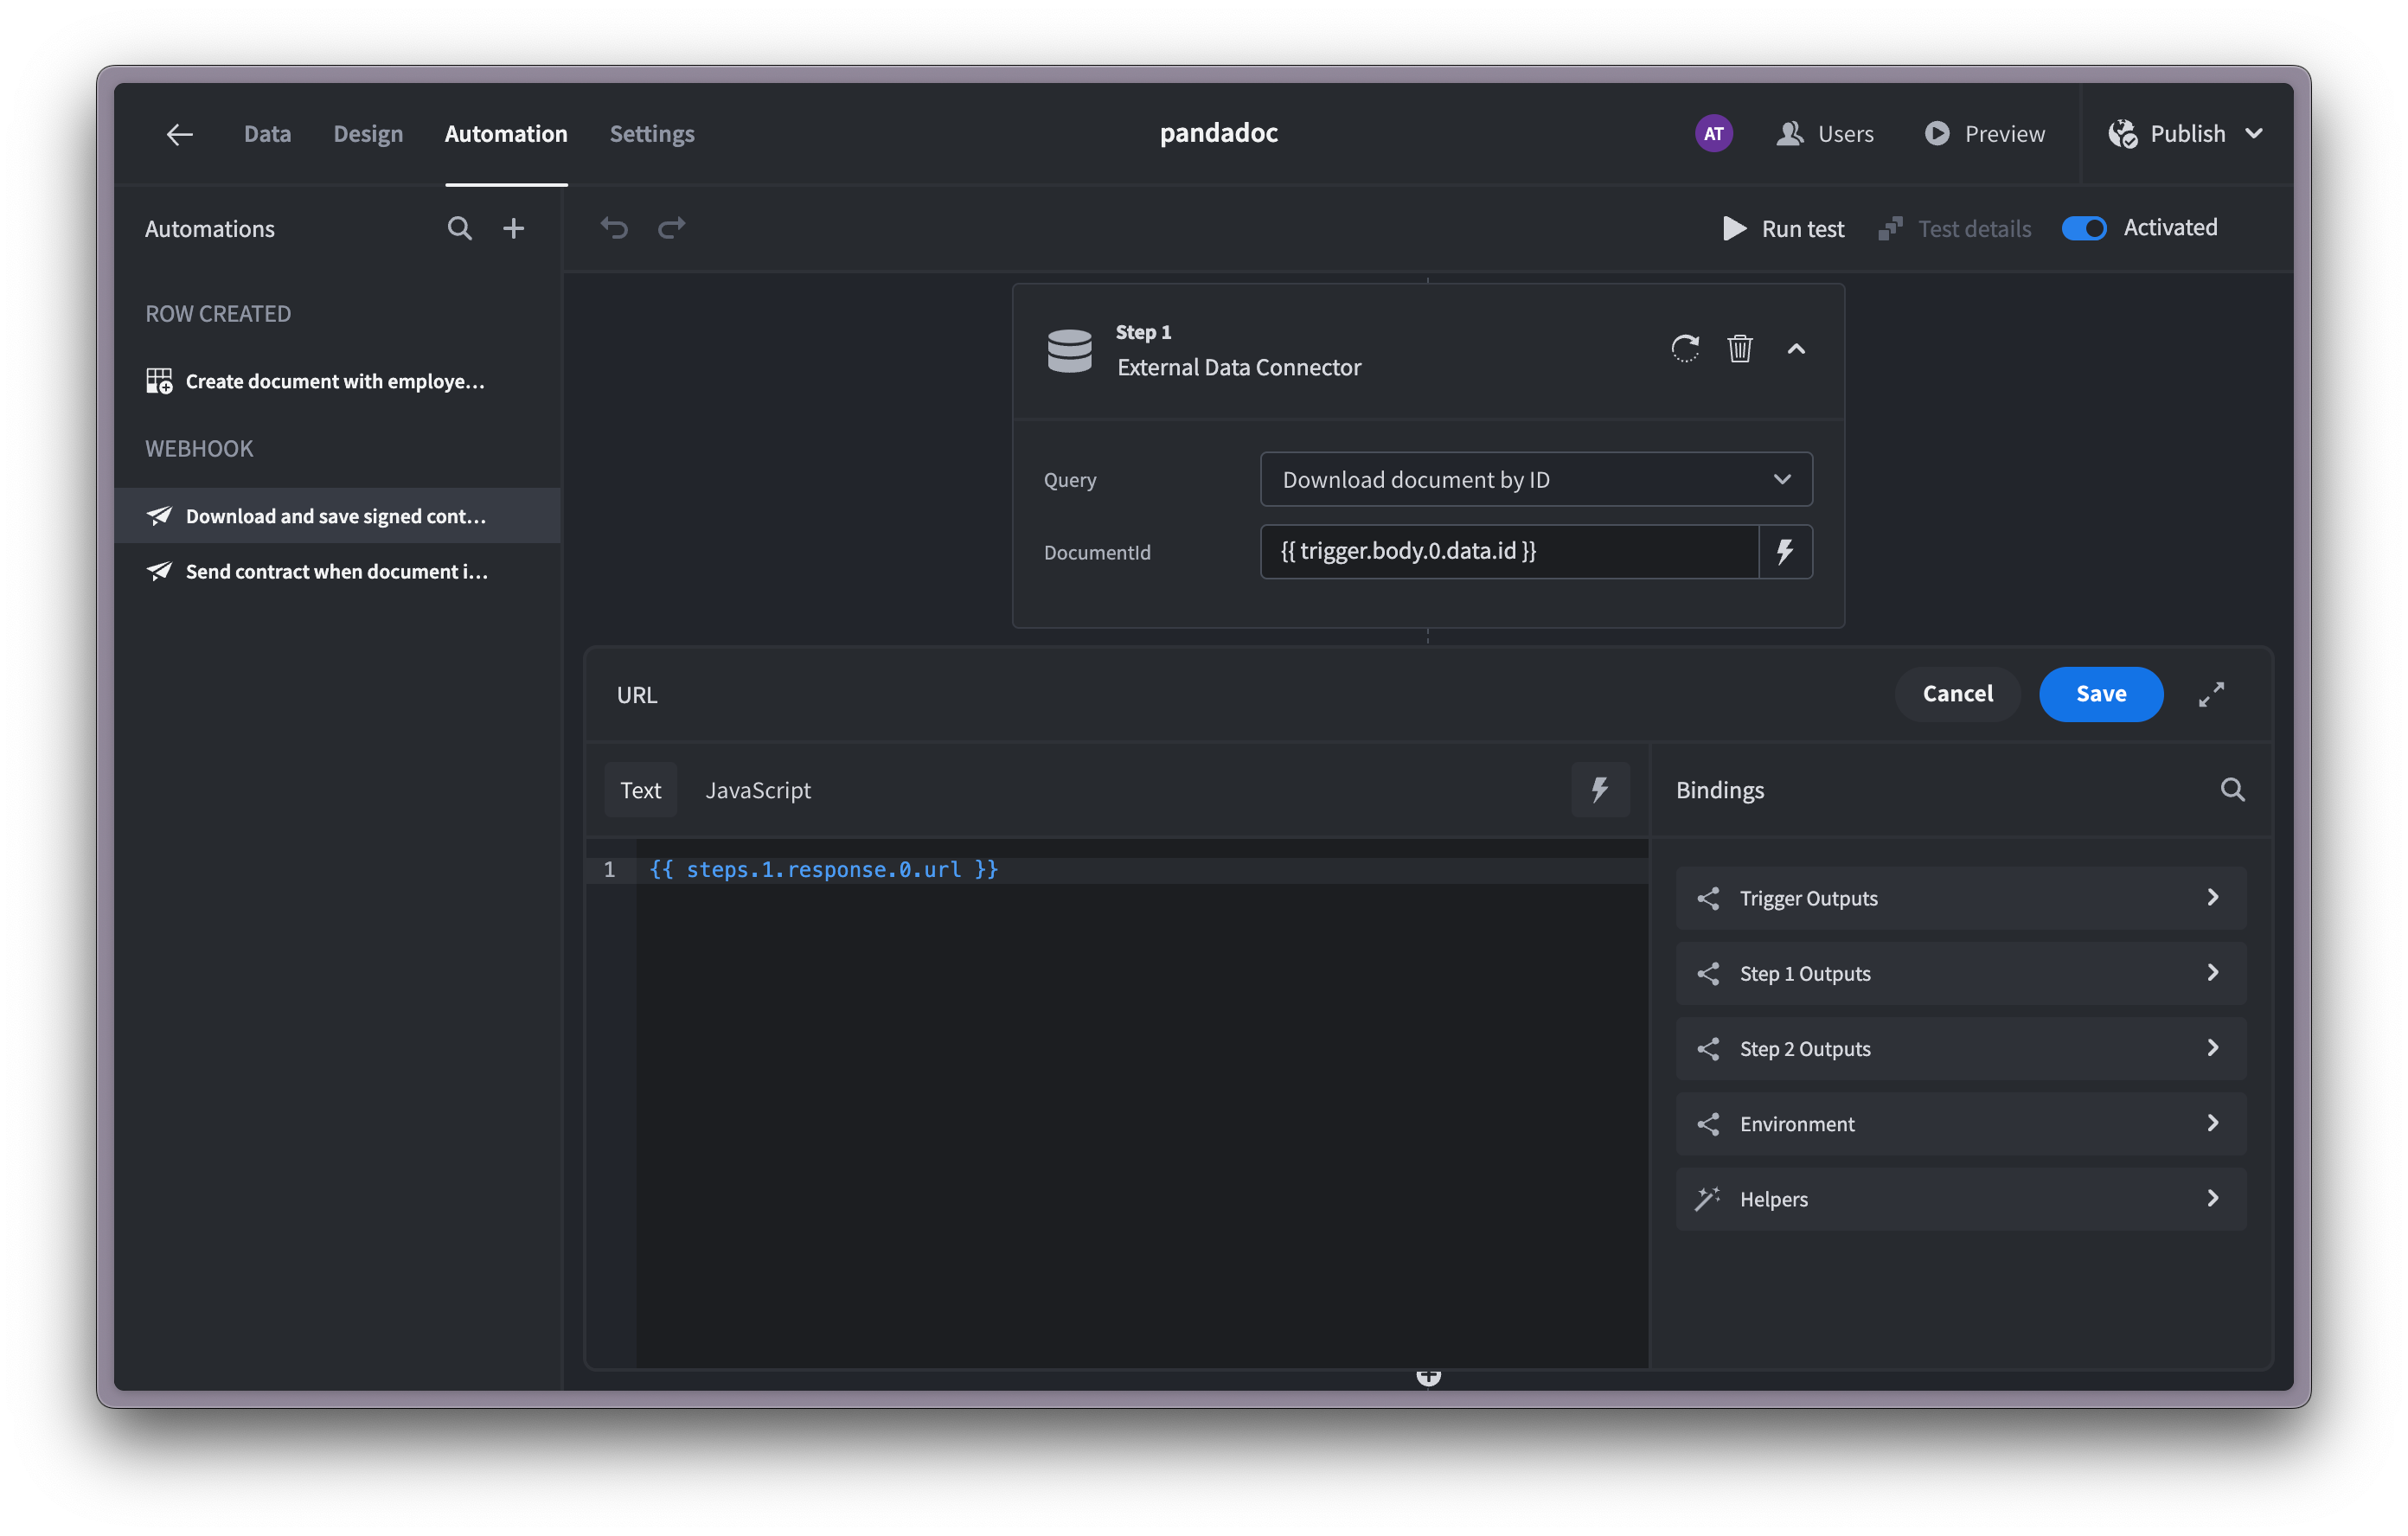
Task: Add new automation with plus icon
Action: [513, 229]
